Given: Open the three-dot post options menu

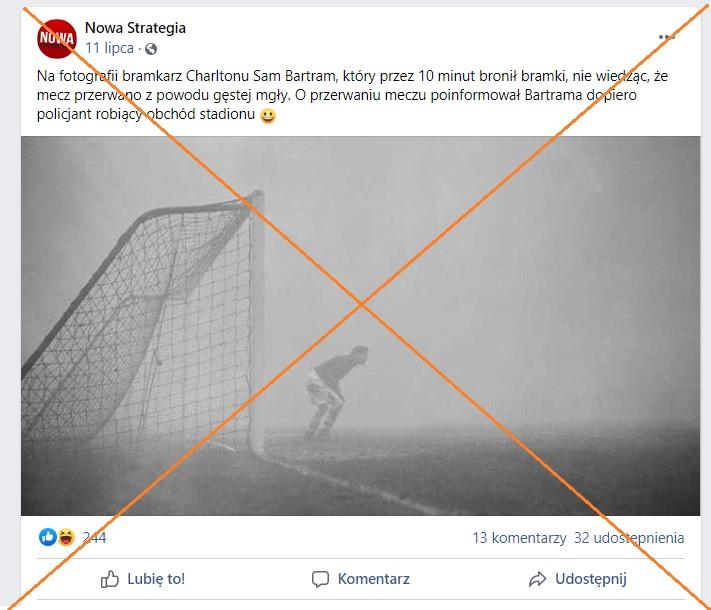Looking at the screenshot, I should (666, 37).
